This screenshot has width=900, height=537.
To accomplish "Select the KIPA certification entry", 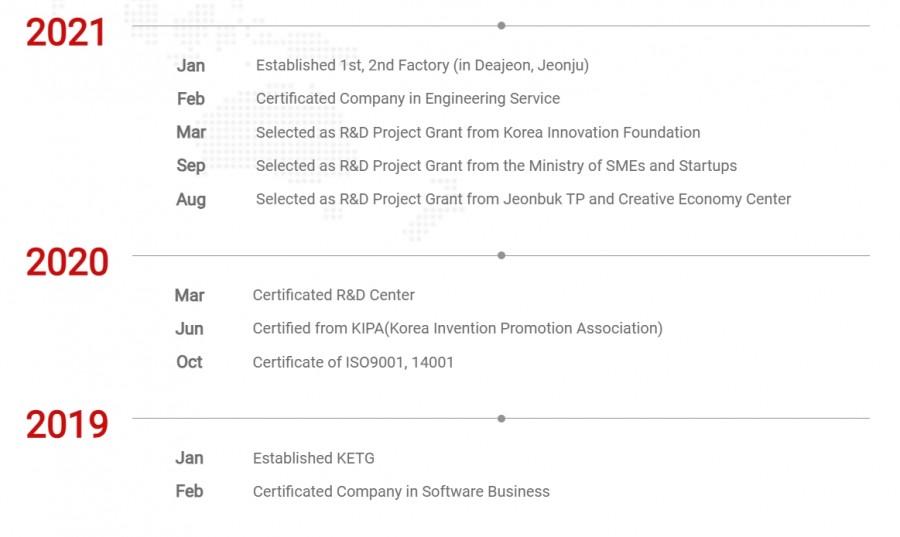I will click(x=457, y=328).
